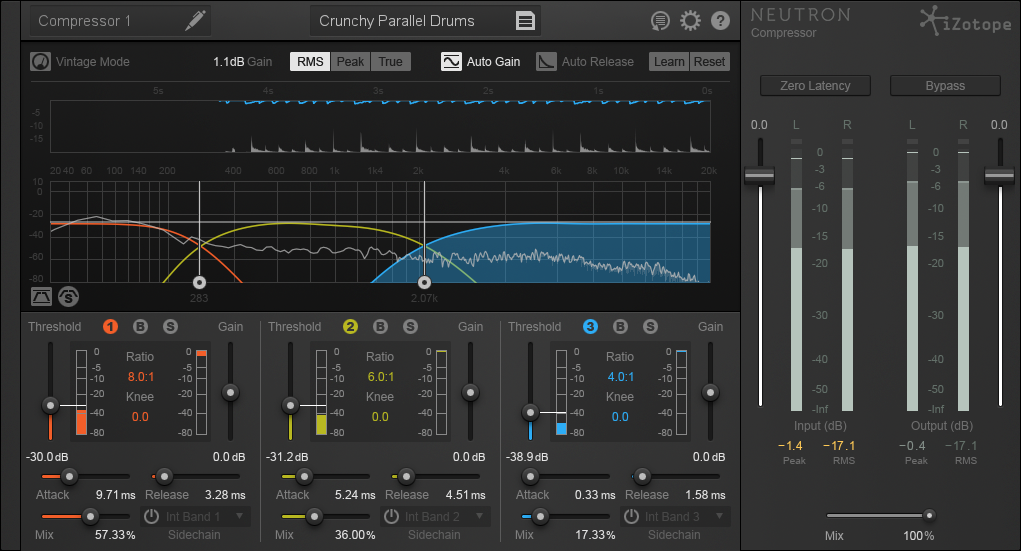Click the Bypass button
The width and height of the screenshot is (1021, 551).
point(945,86)
